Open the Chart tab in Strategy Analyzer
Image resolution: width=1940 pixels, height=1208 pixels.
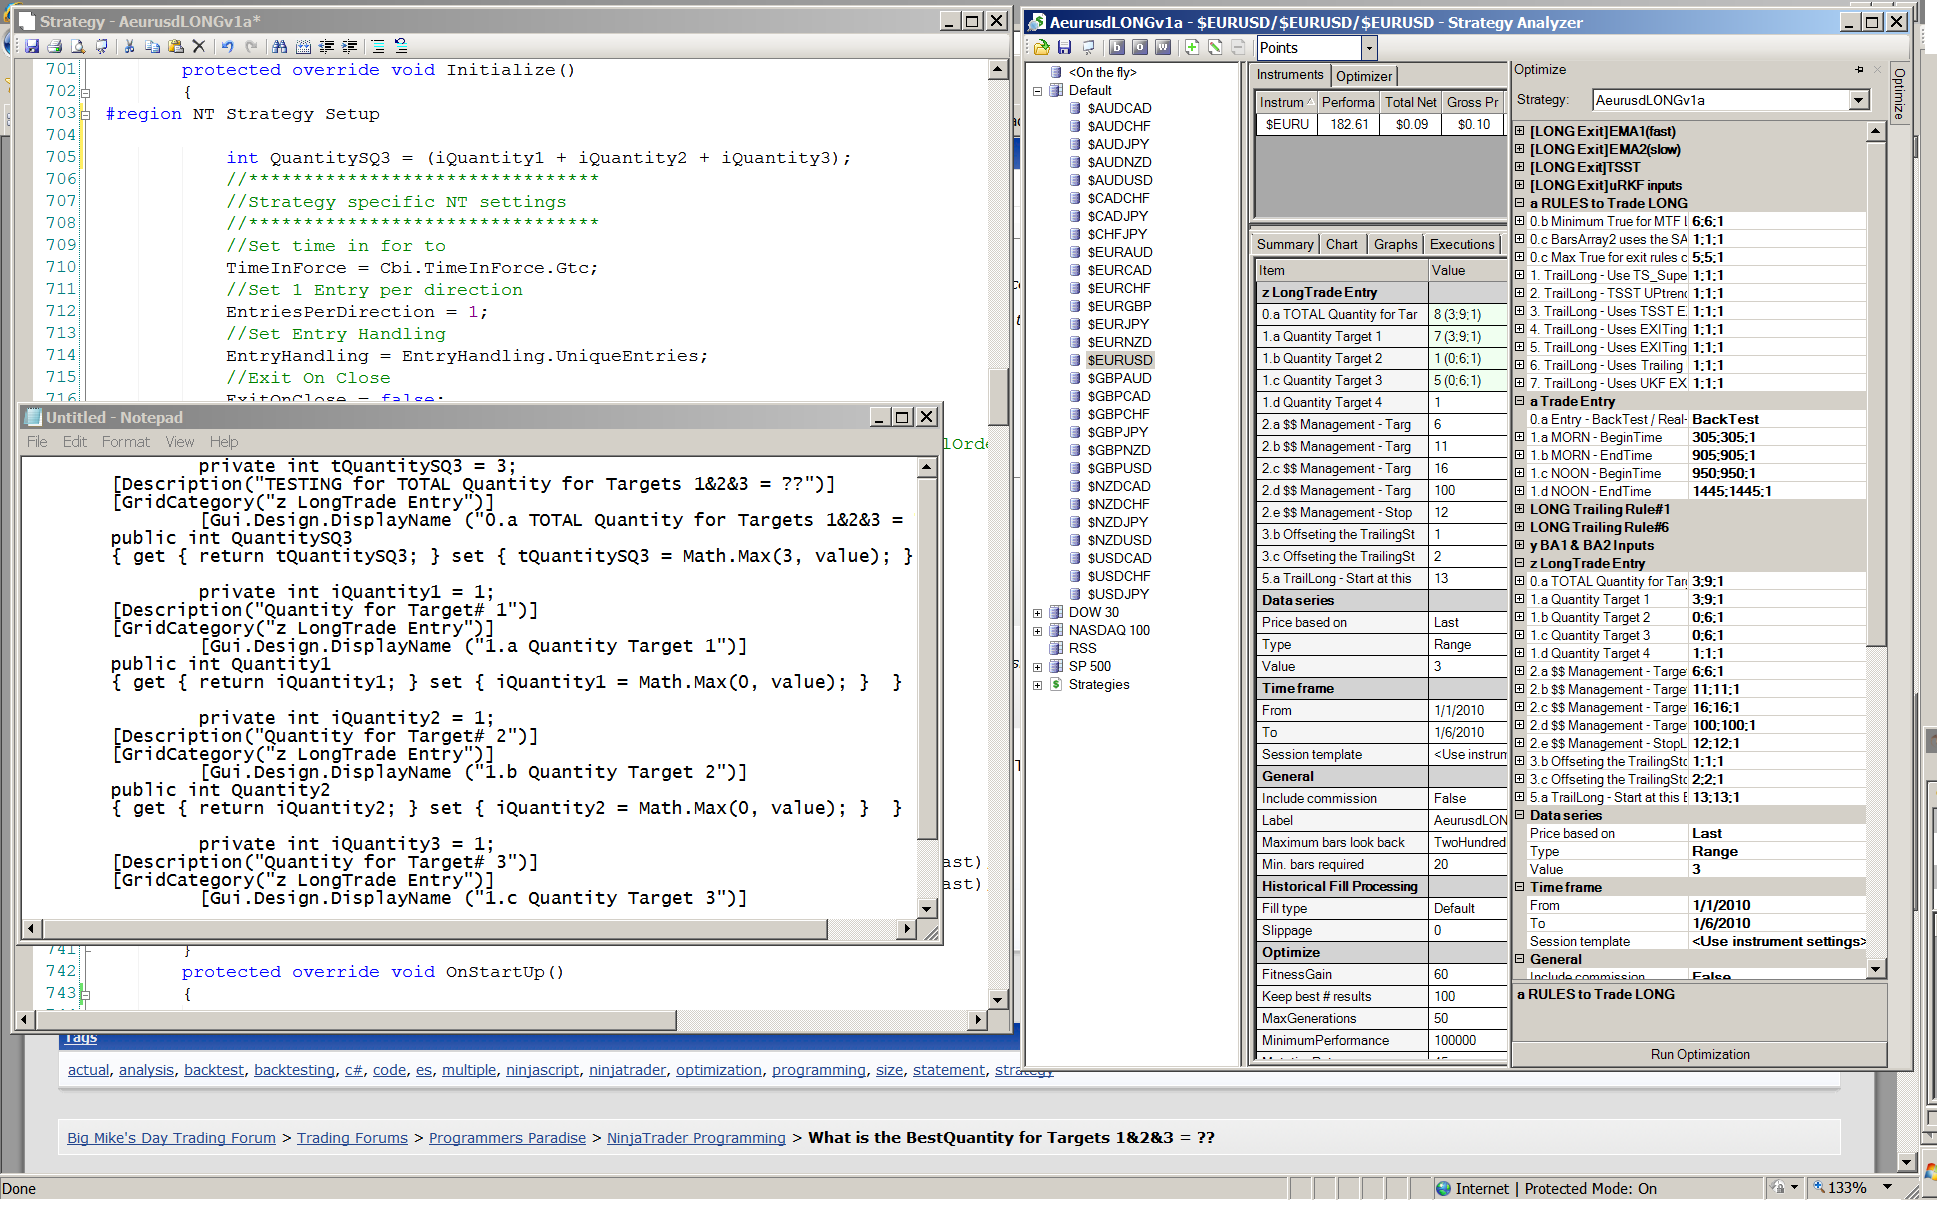click(1342, 244)
